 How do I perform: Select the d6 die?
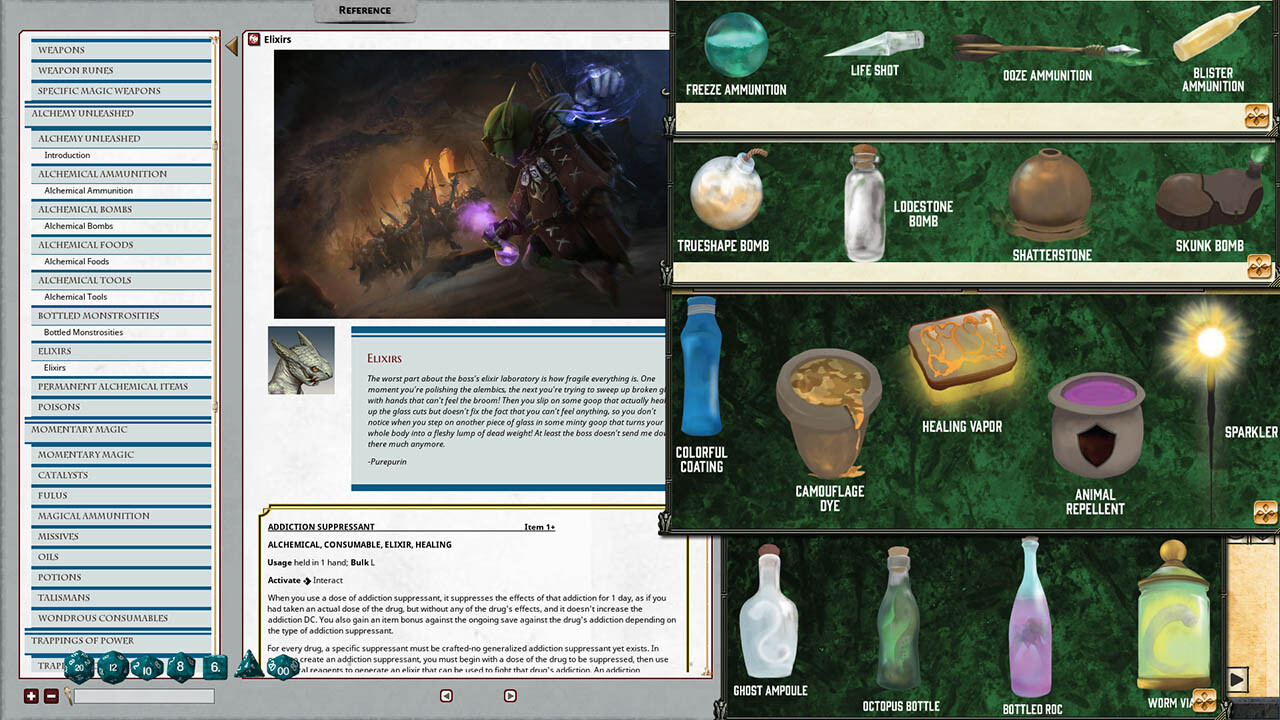coord(214,666)
